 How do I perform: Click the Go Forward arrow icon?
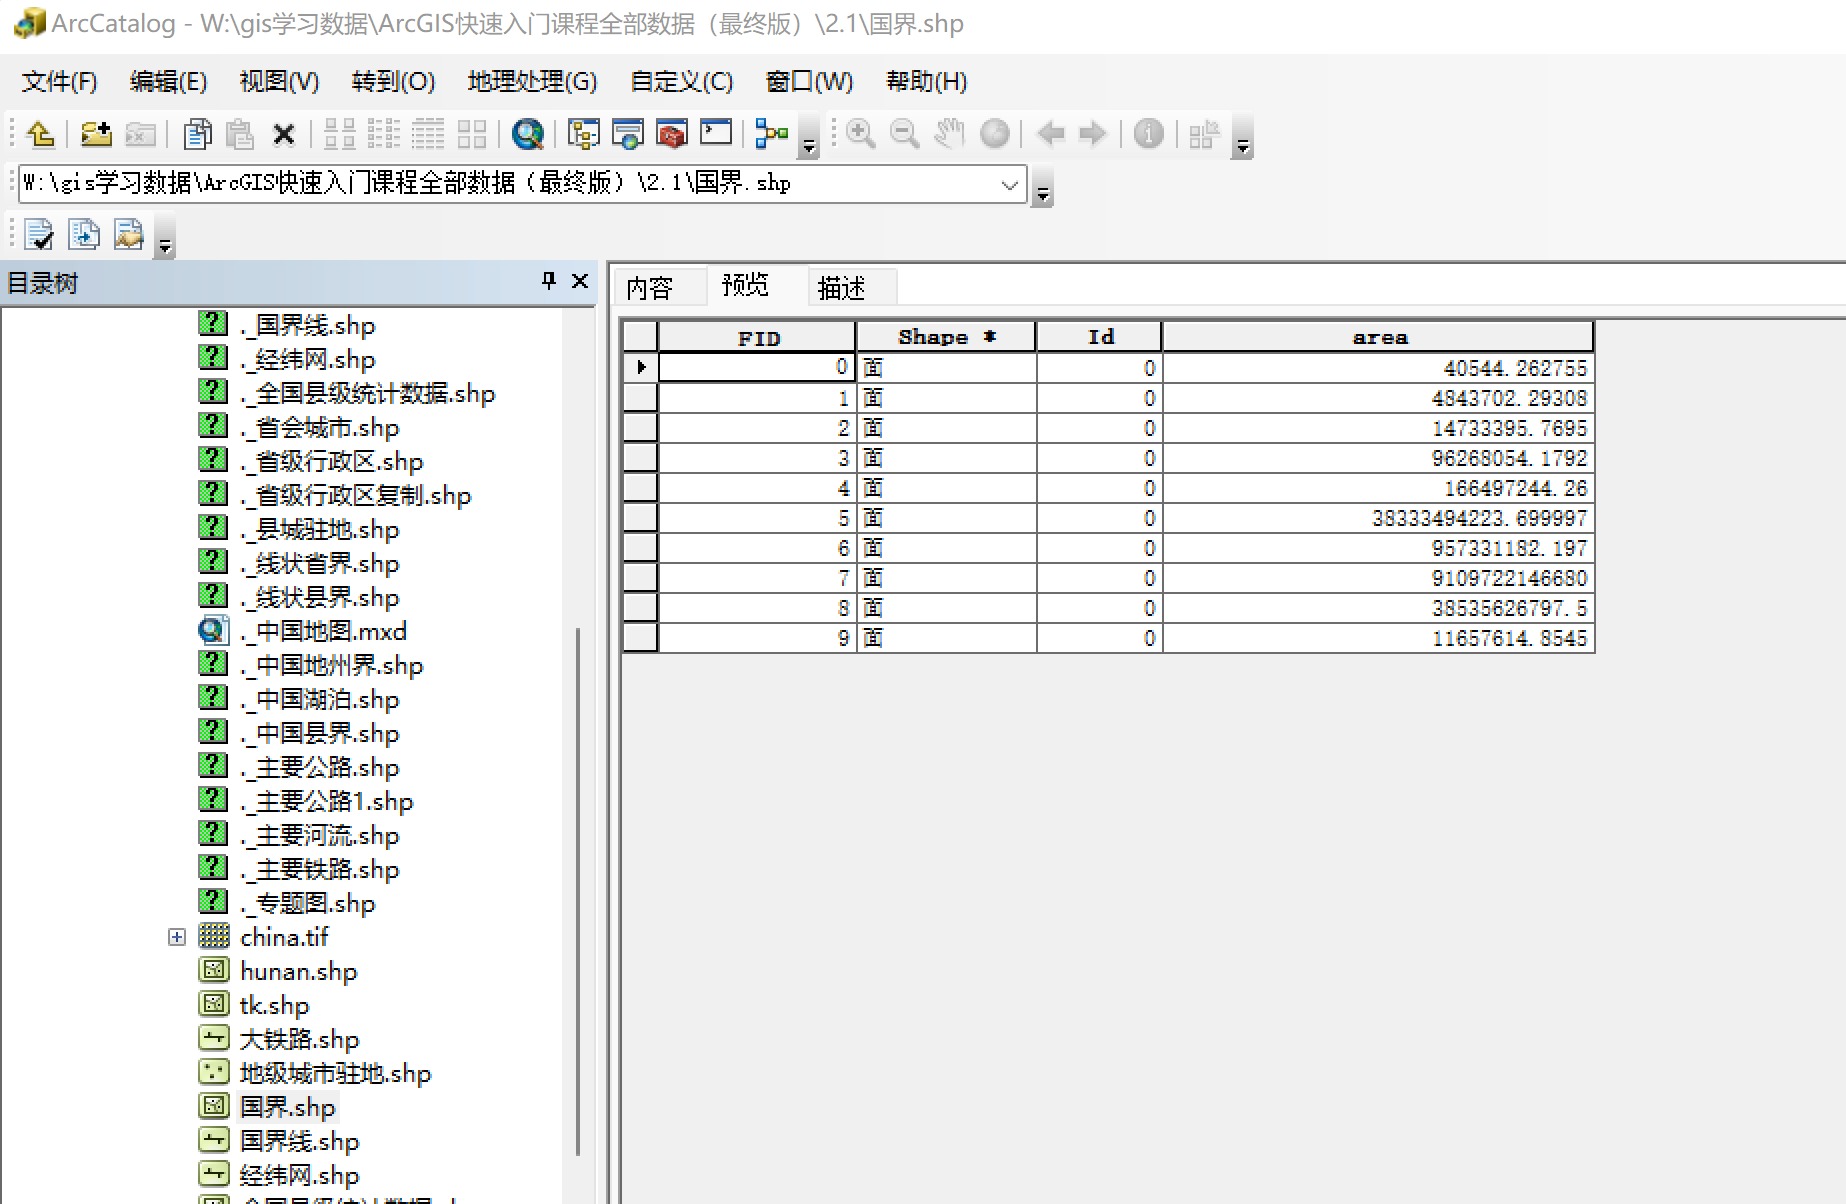point(1093,133)
